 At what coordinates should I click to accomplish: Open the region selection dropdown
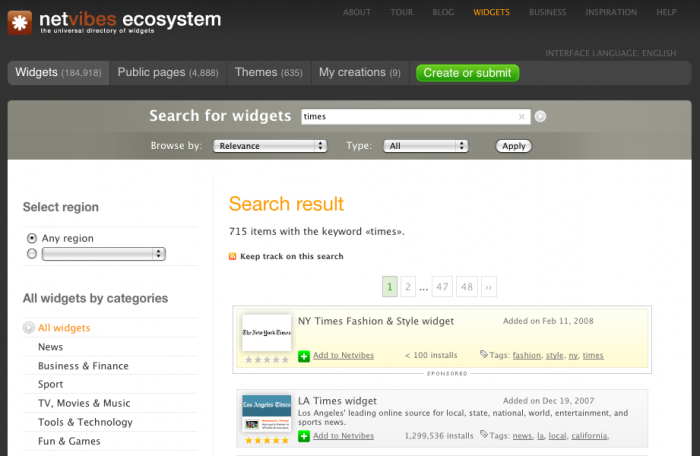click(x=104, y=254)
